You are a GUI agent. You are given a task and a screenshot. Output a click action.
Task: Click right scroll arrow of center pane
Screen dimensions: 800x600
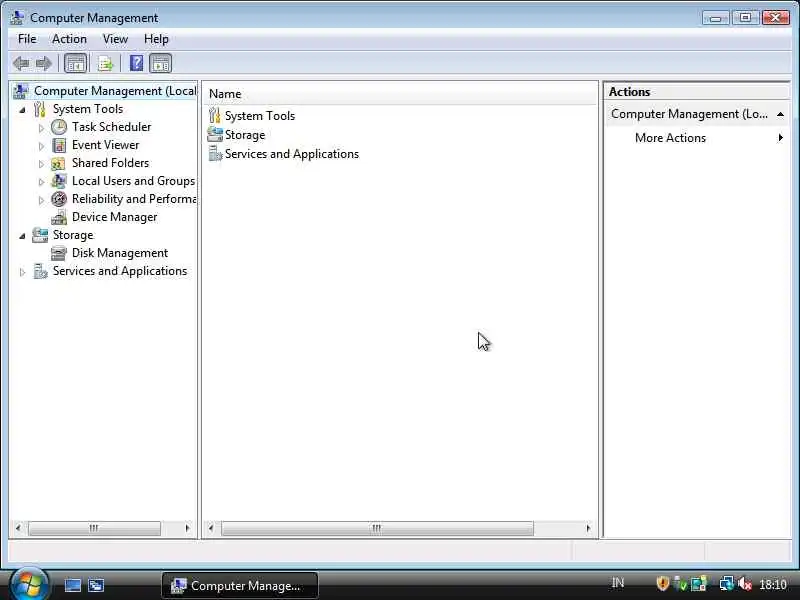tap(588, 528)
